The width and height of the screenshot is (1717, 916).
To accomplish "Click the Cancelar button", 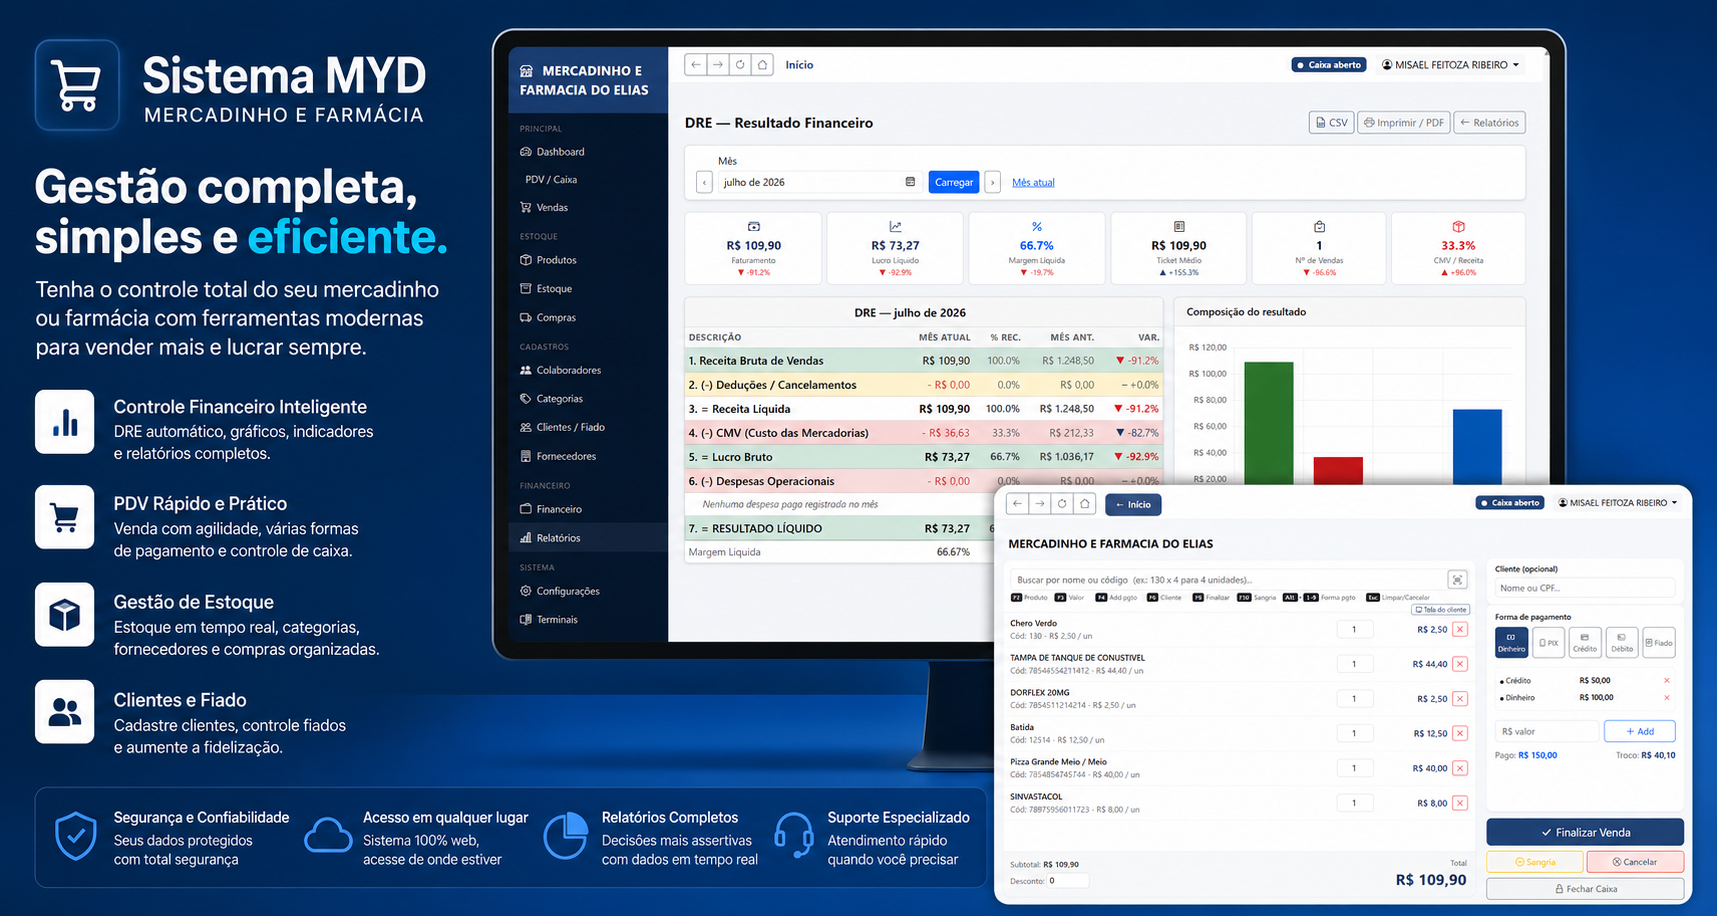I will [1635, 862].
